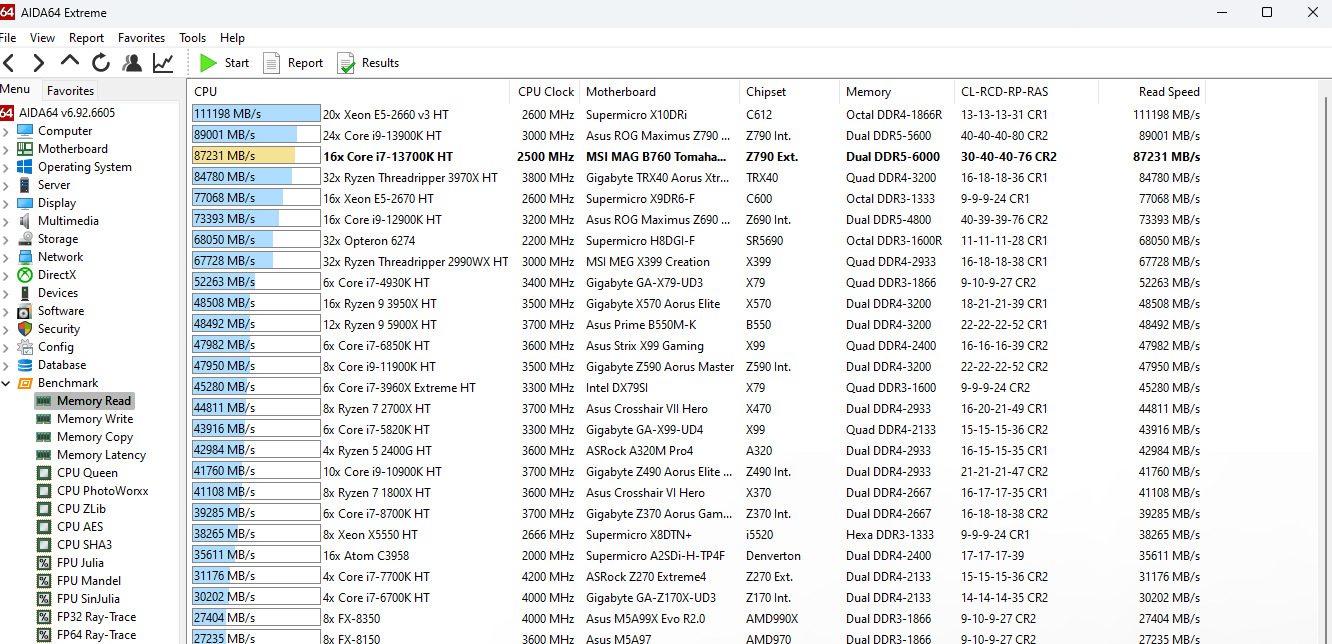Select the DirectX Xbox icon in tree
This screenshot has width=1332, height=644.
click(x=25, y=275)
